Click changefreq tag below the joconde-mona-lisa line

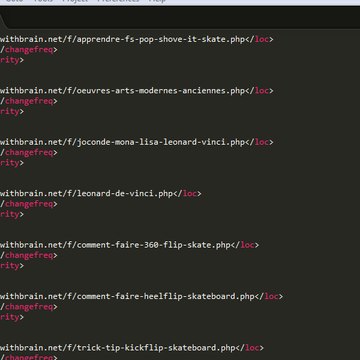(x=29, y=153)
